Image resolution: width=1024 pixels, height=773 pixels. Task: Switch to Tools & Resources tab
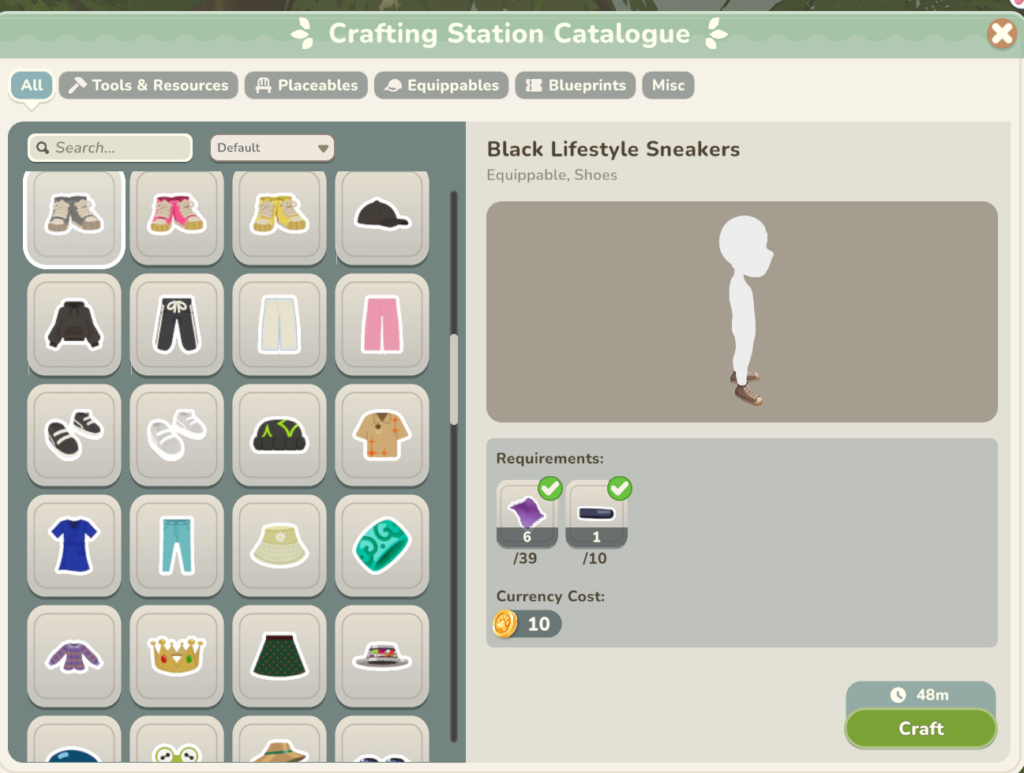149,86
